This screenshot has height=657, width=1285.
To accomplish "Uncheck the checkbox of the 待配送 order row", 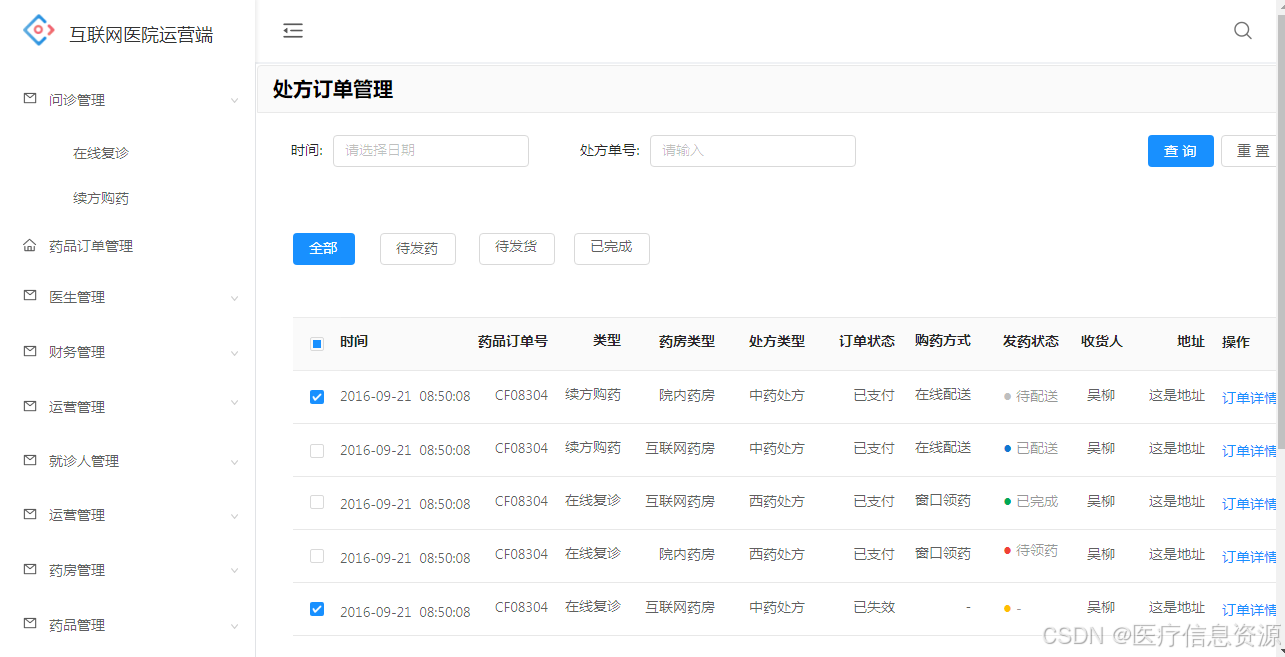I will [317, 397].
